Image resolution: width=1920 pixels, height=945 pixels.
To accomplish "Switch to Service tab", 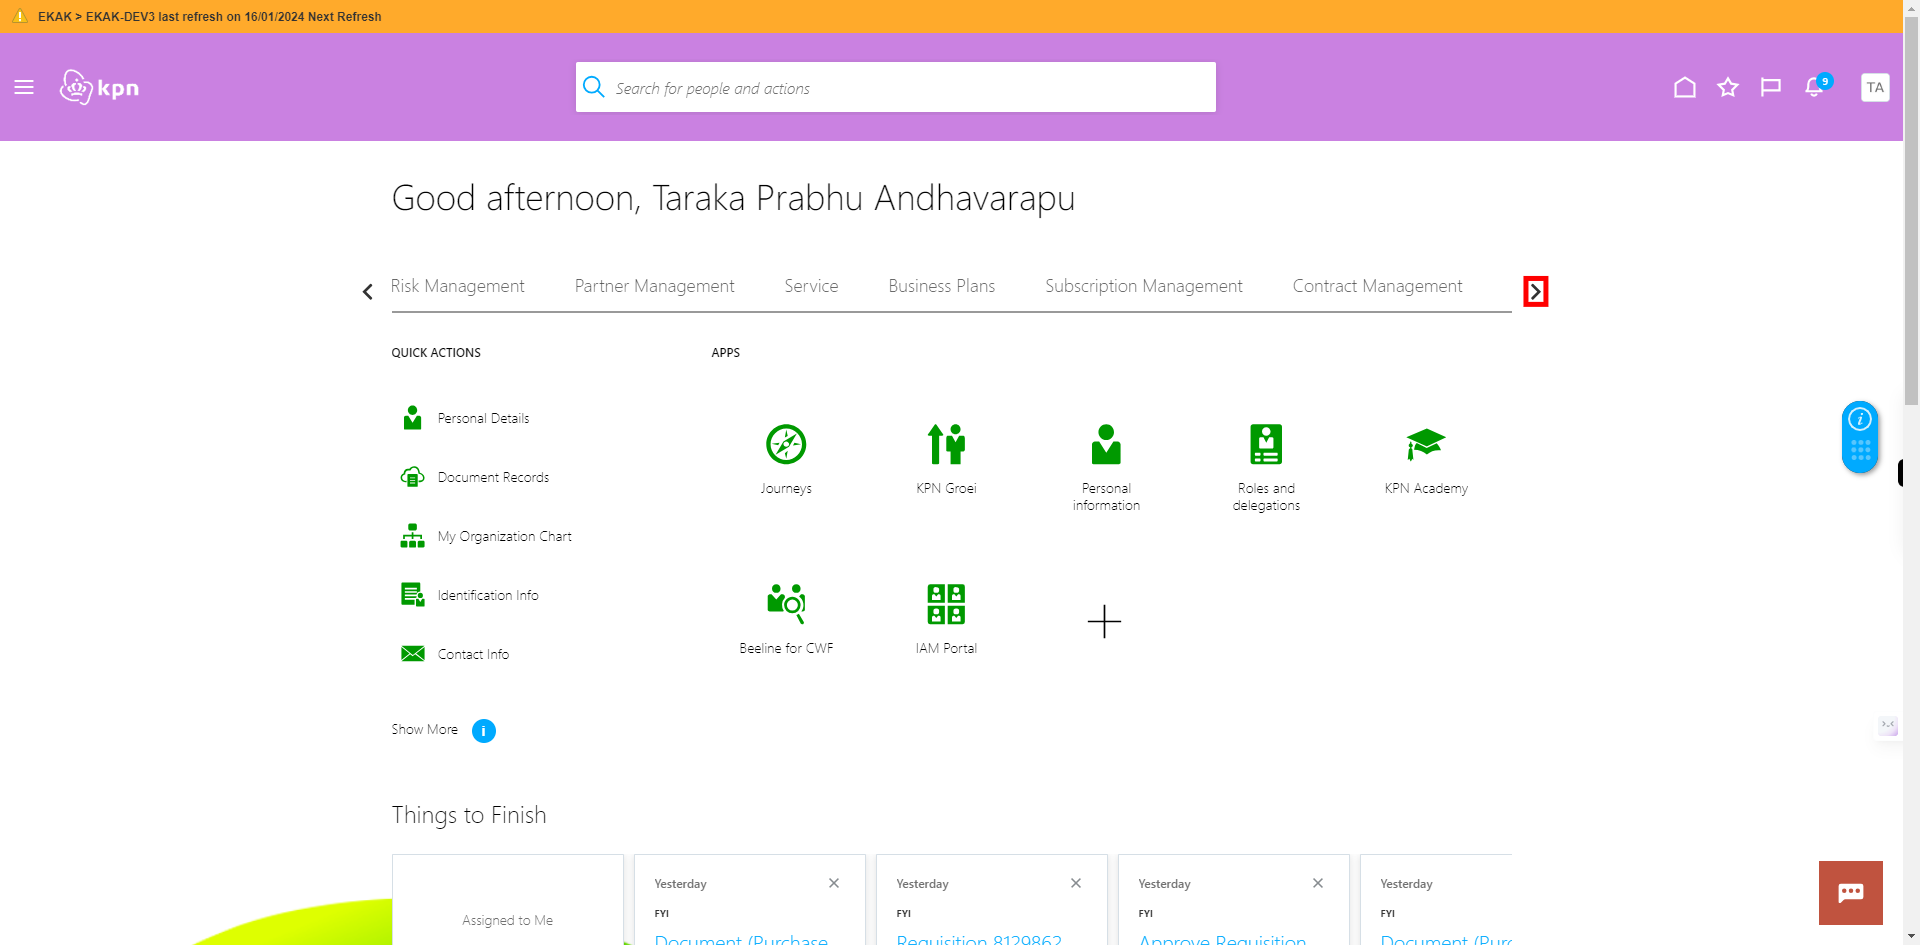I will 811,286.
